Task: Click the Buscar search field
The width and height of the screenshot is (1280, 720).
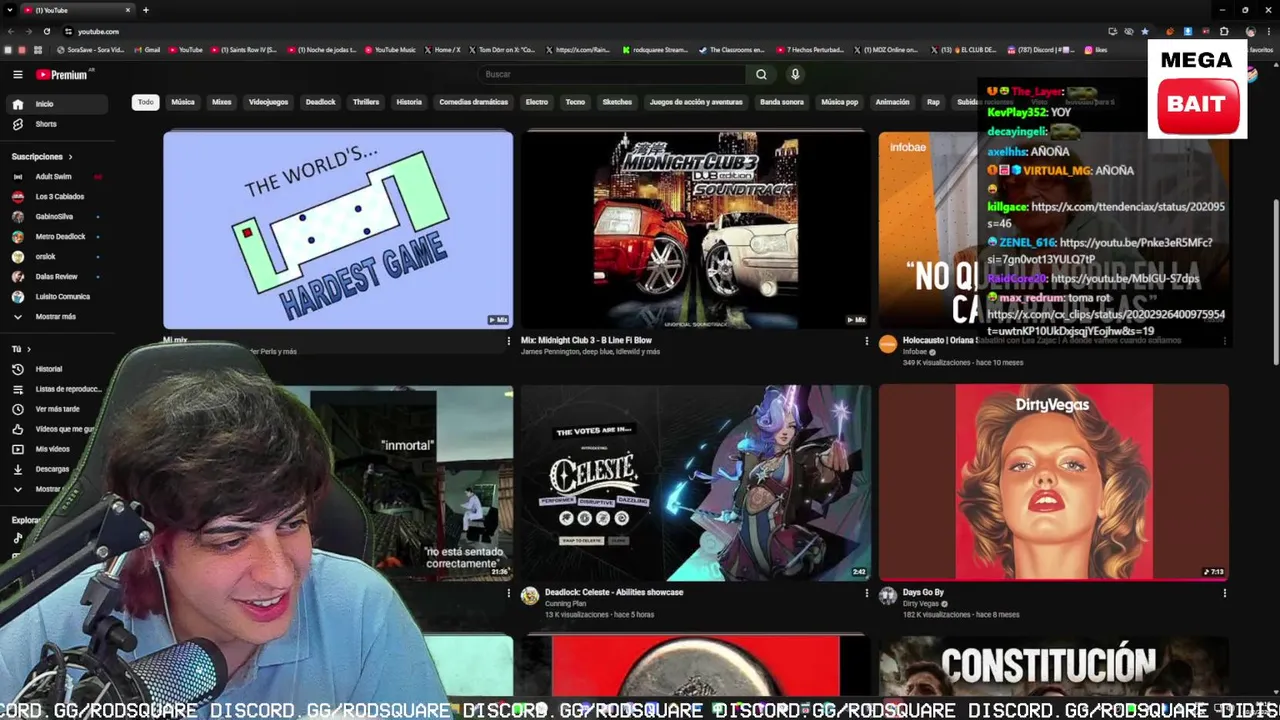Action: [611, 74]
